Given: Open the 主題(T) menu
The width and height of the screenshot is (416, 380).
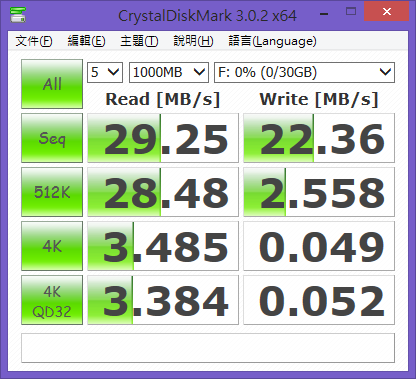Looking at the screenshot, I should coord(139,41).
